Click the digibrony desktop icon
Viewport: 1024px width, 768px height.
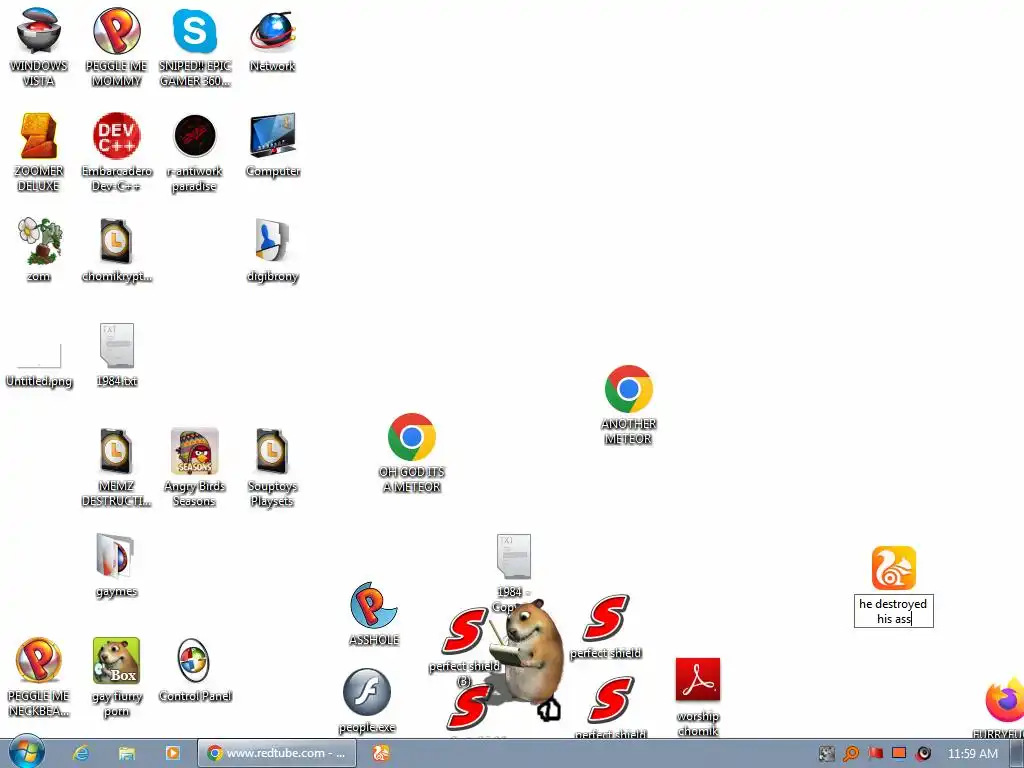click(273, 240)
